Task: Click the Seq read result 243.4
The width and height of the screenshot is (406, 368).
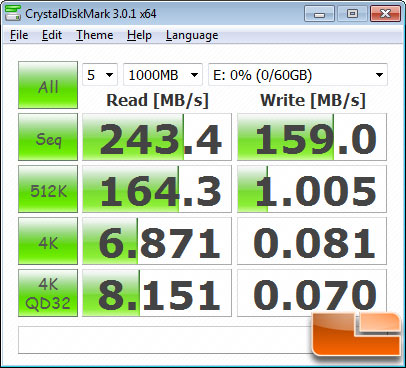Action: pos(157,137)
